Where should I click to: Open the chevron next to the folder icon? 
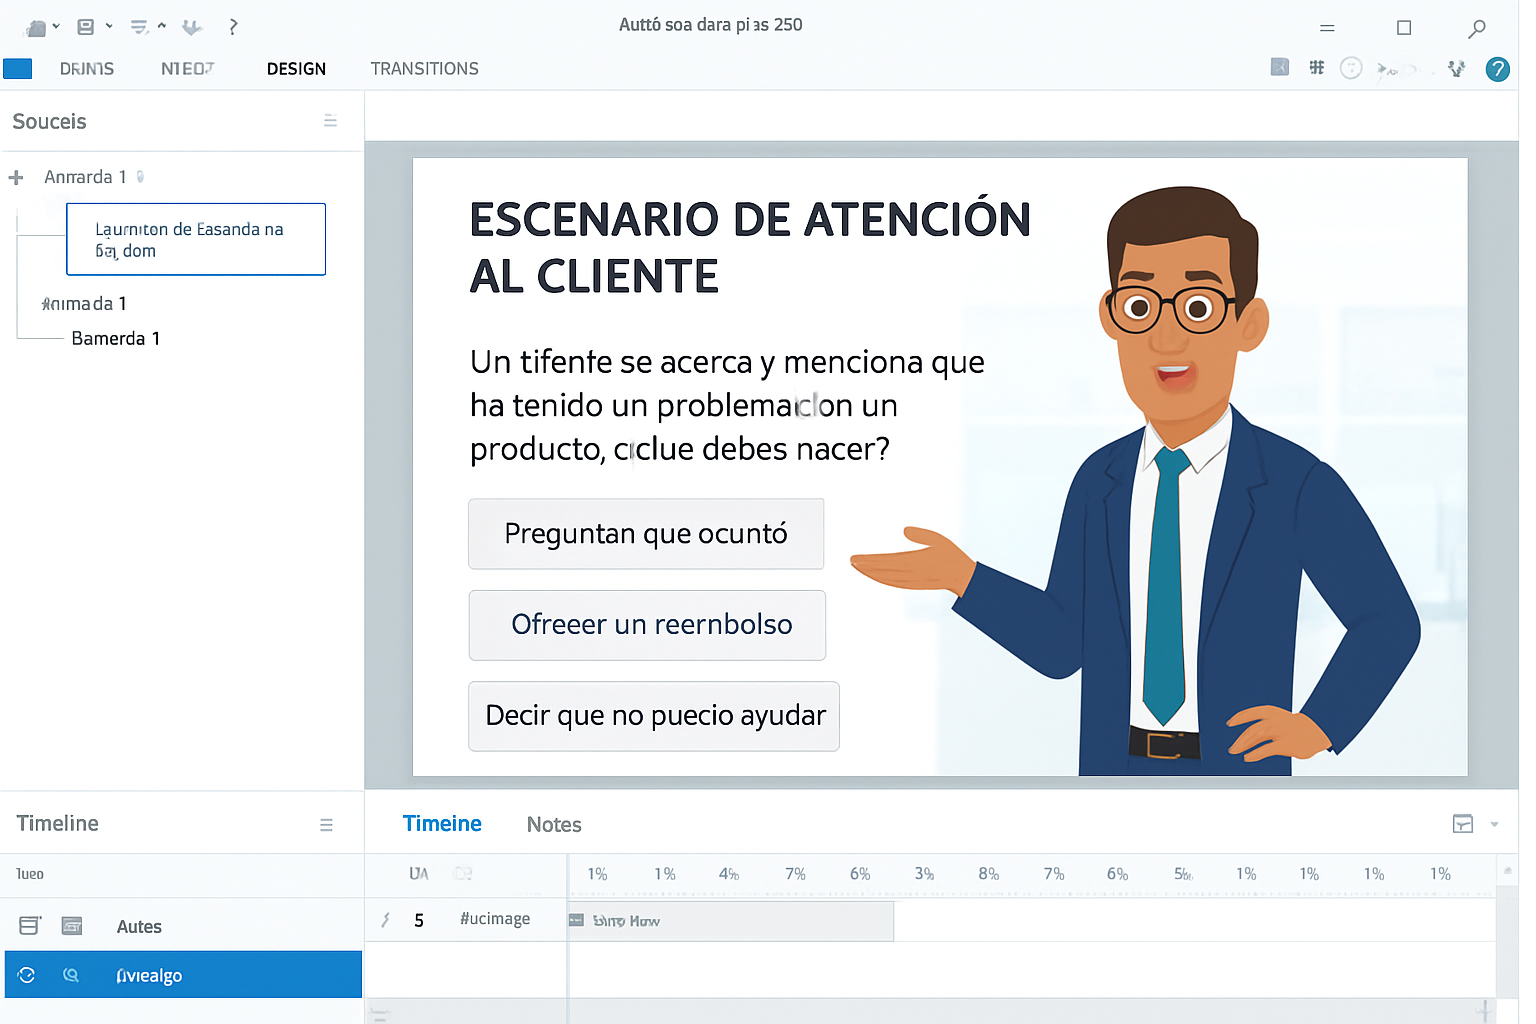[x=56, y=26]
